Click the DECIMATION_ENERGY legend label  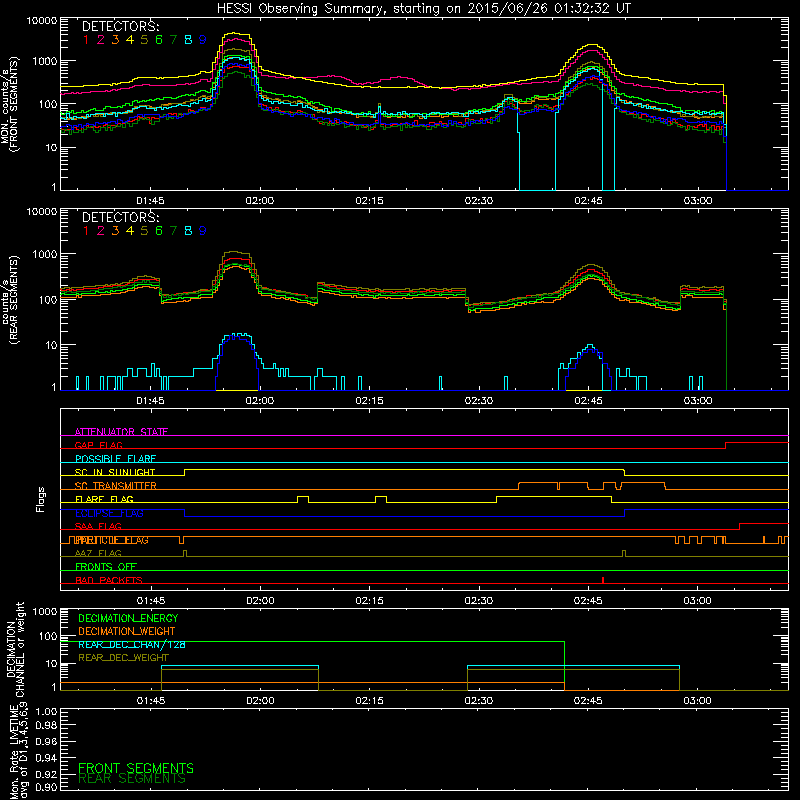128,618
